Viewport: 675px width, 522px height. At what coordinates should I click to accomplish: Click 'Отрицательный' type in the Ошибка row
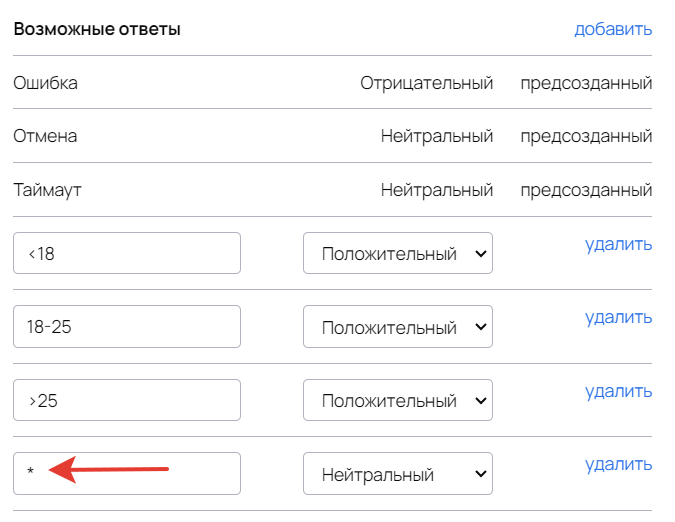(427, 83)
